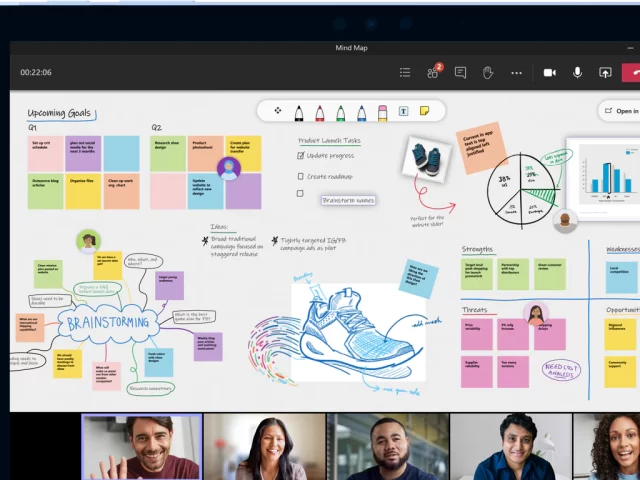
Task: Select the sneakers photo
Action: coord(427,159)
